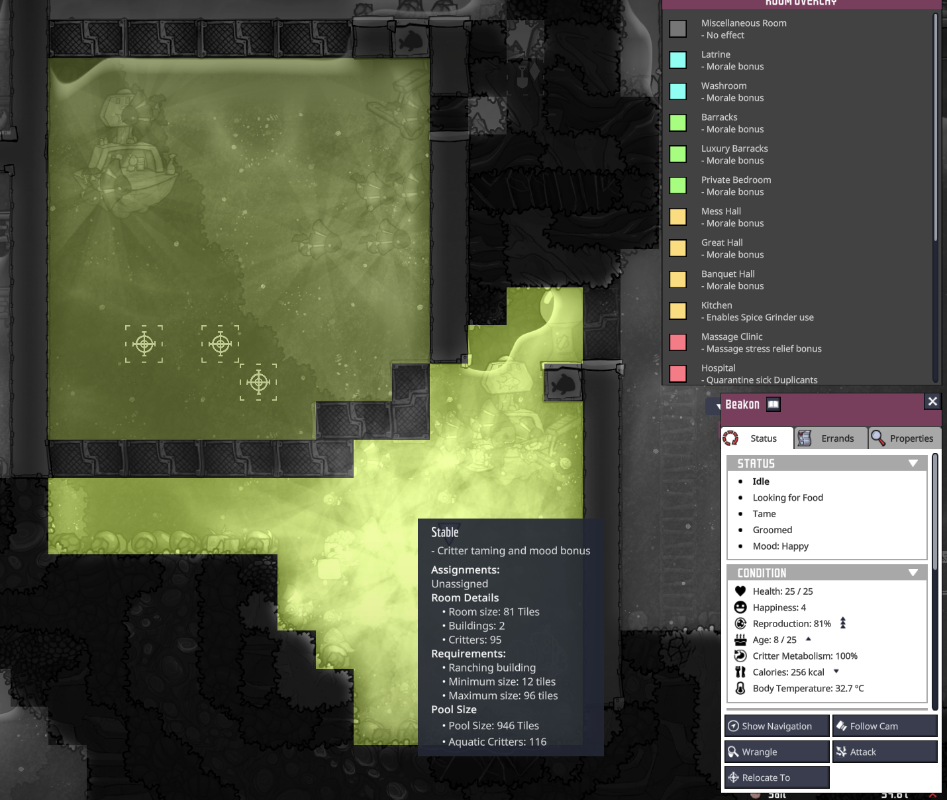Click the Beakon details panel scrollbar
947x800 pixels.
coord(936,510)
